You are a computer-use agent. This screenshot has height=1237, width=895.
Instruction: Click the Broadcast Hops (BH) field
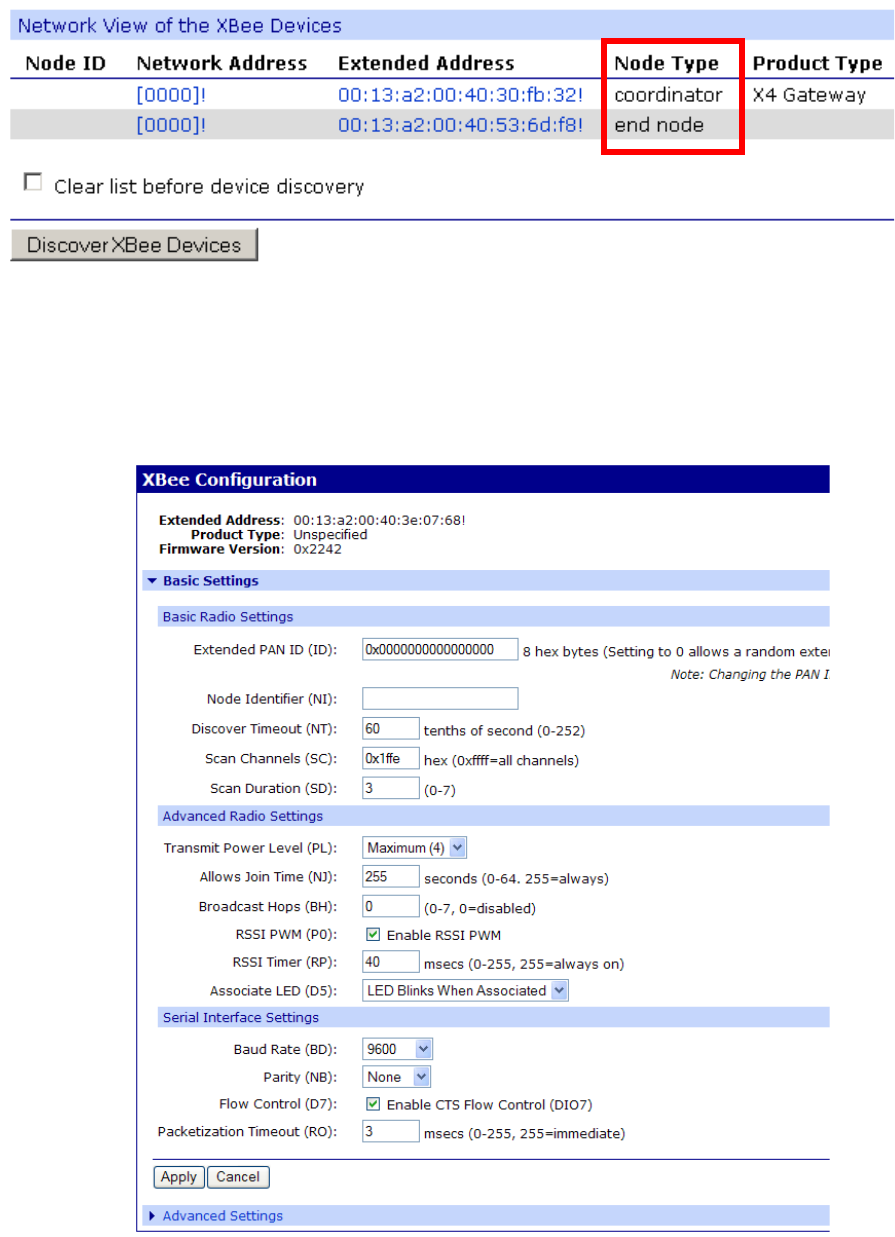[391, 907]
